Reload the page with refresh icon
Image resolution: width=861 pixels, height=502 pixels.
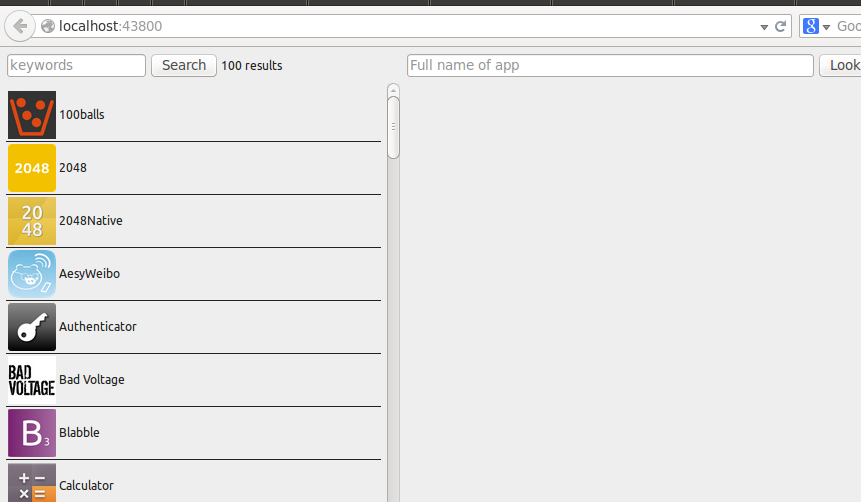click(780, 26)
